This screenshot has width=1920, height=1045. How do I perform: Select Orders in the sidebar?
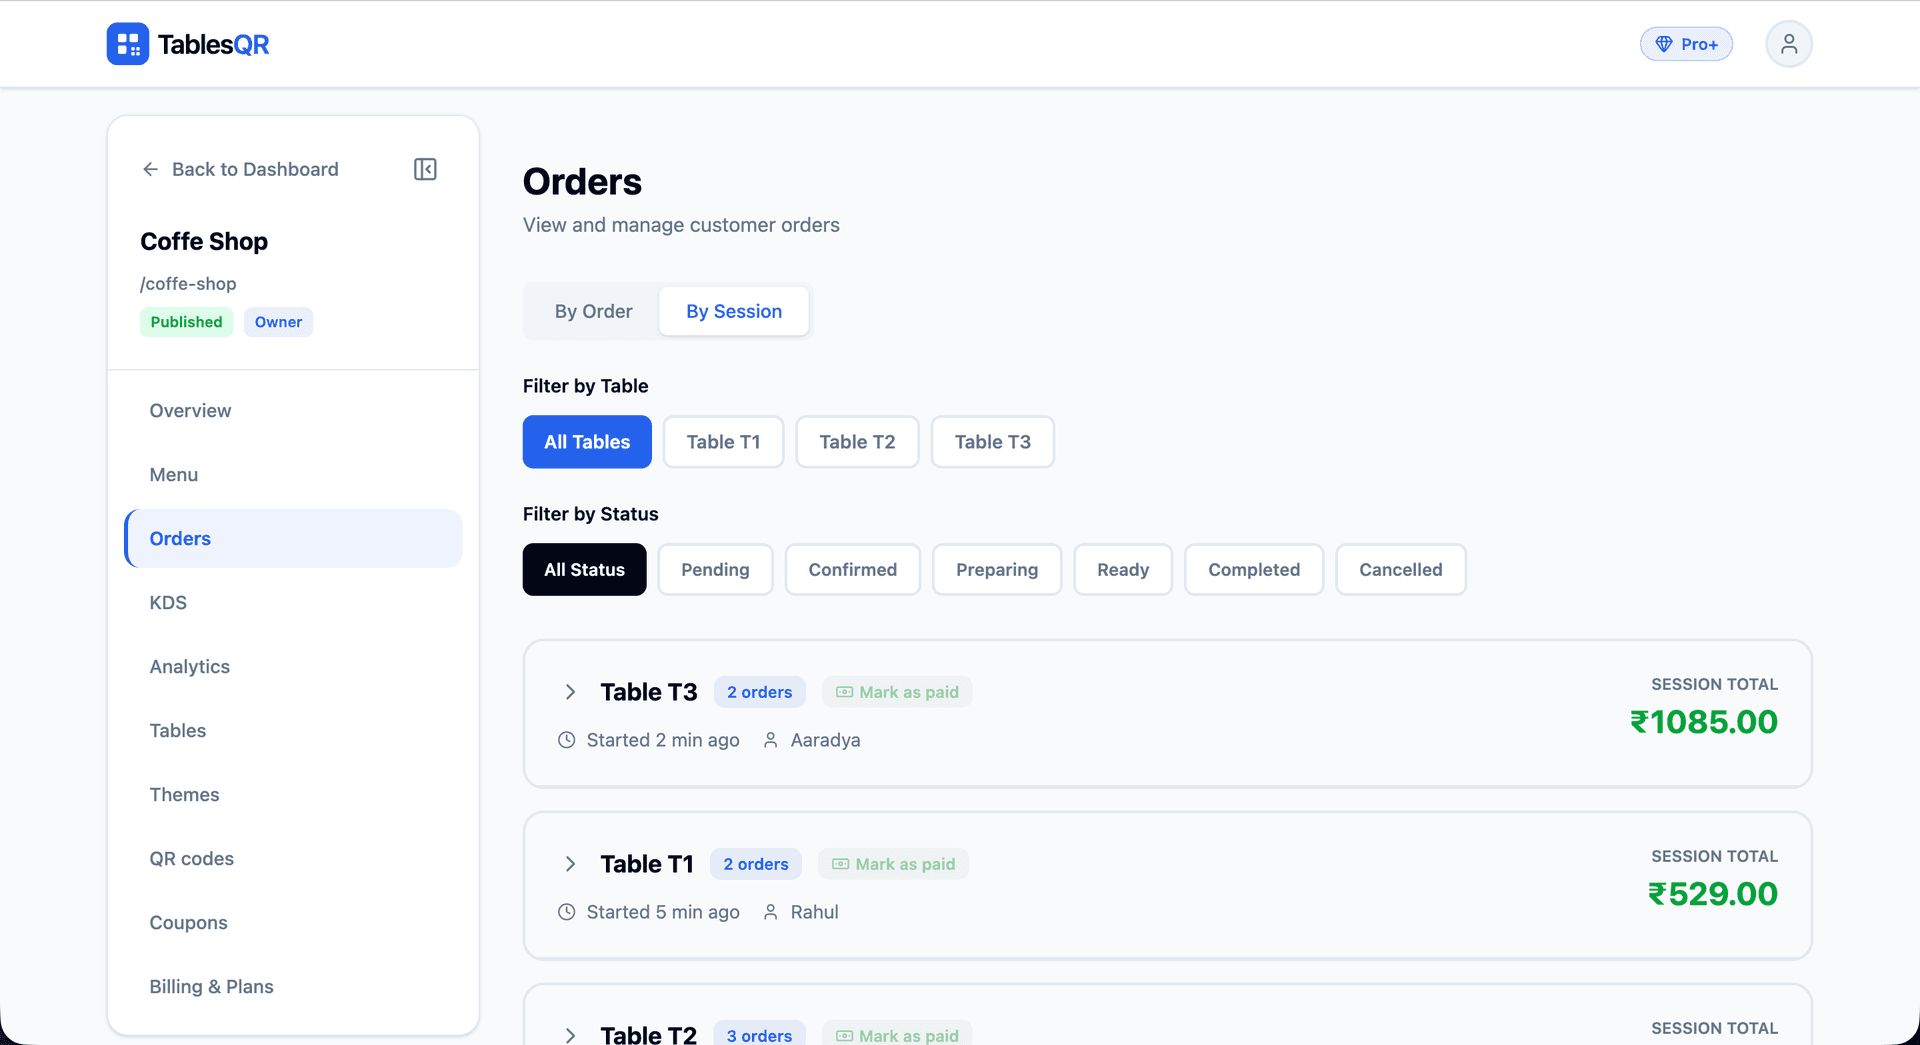(x=293, y=539)
